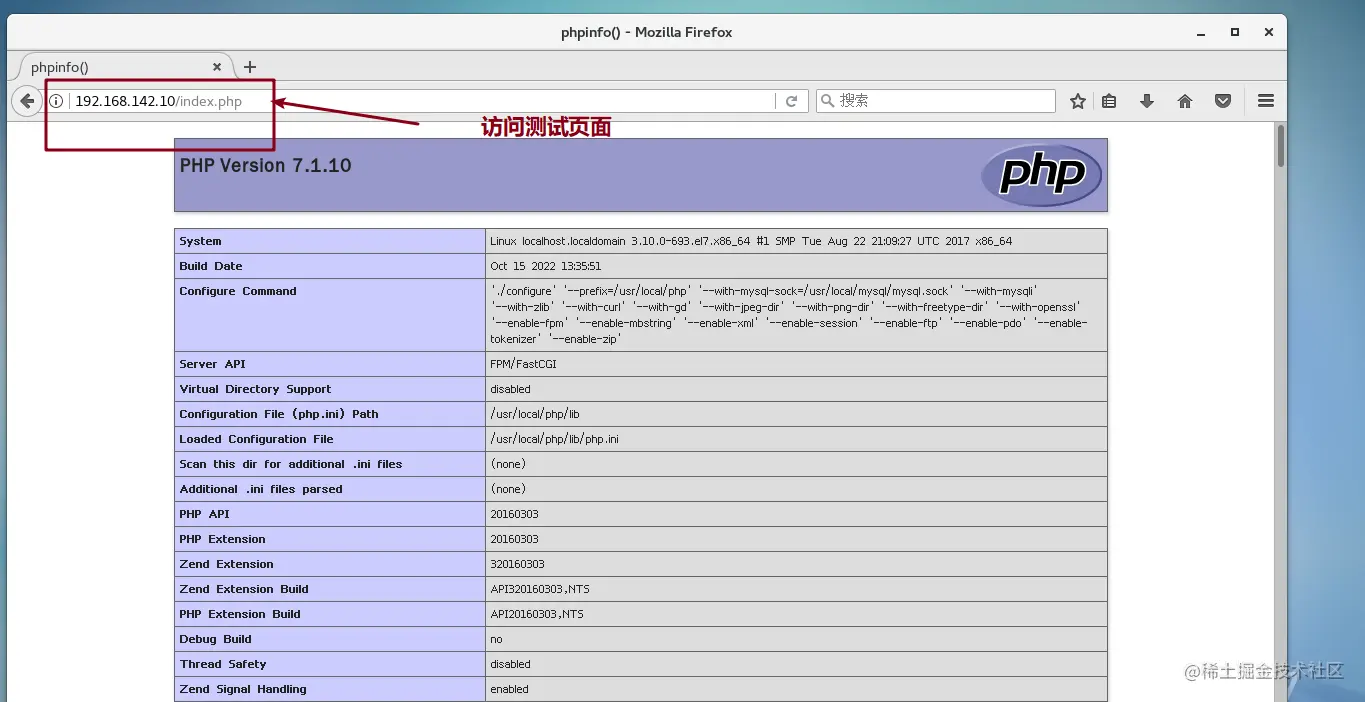Close the phpinfo() tab
Viewport: 1365px width, 702px height.
point(216,66)
